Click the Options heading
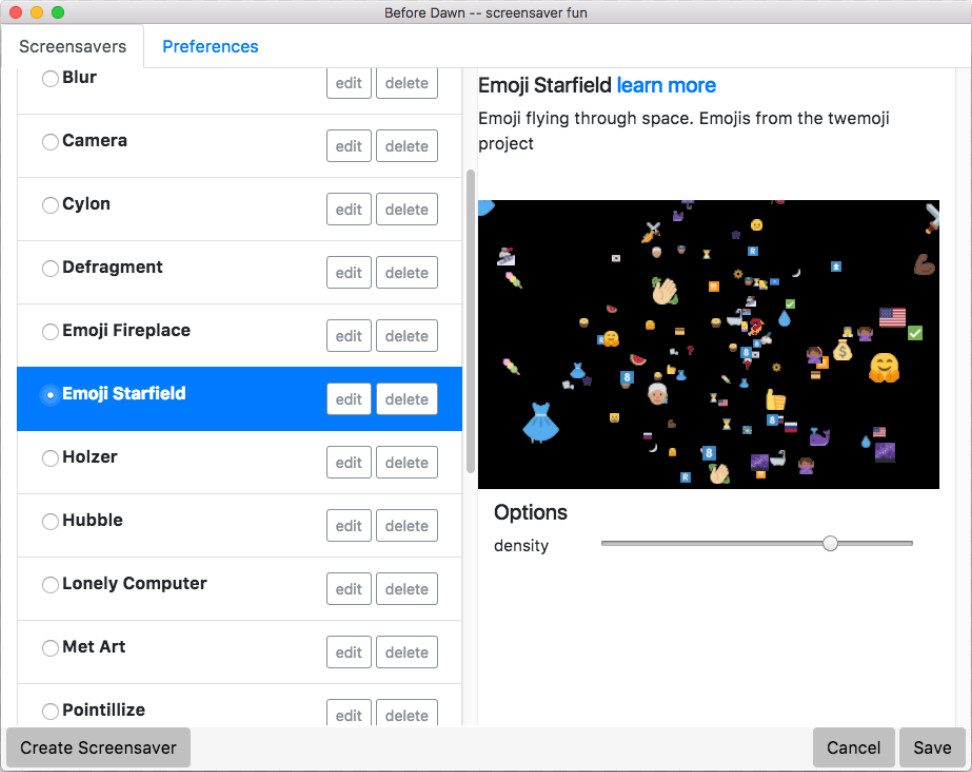This screenshot has height=772, width=972. [x=531, y=512]
